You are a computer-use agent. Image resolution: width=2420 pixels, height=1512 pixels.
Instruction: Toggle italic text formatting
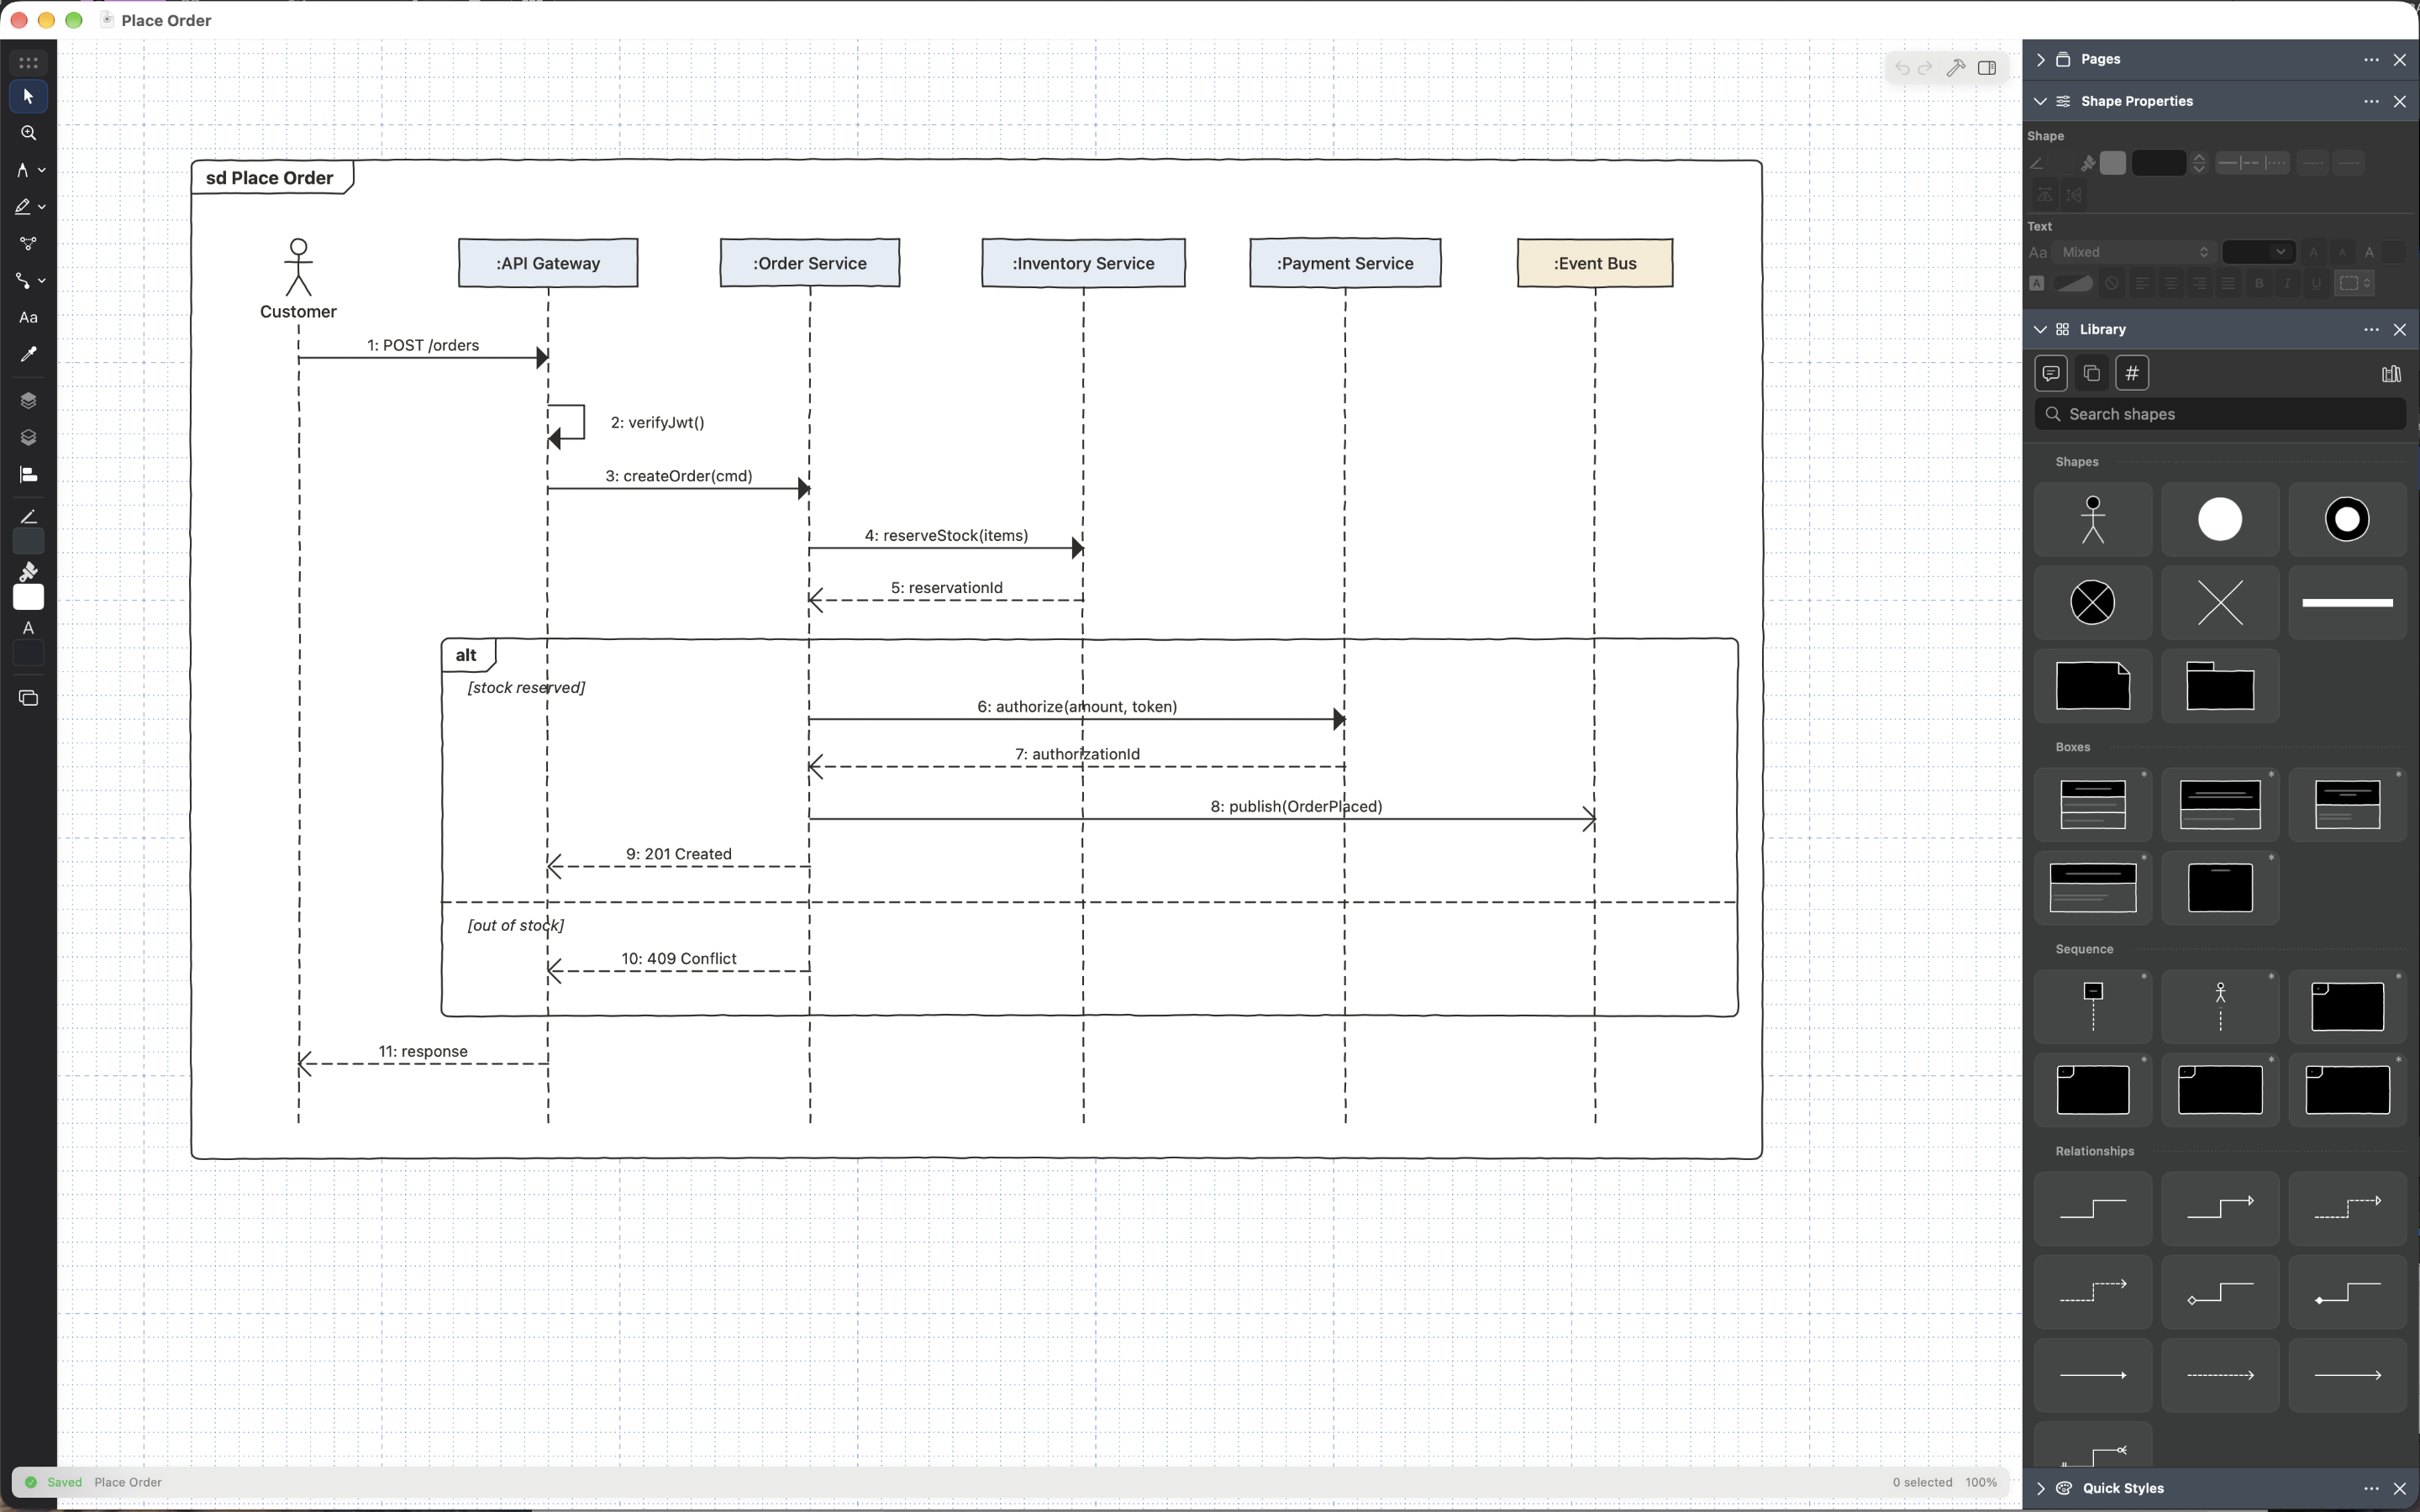[2287, 284]
